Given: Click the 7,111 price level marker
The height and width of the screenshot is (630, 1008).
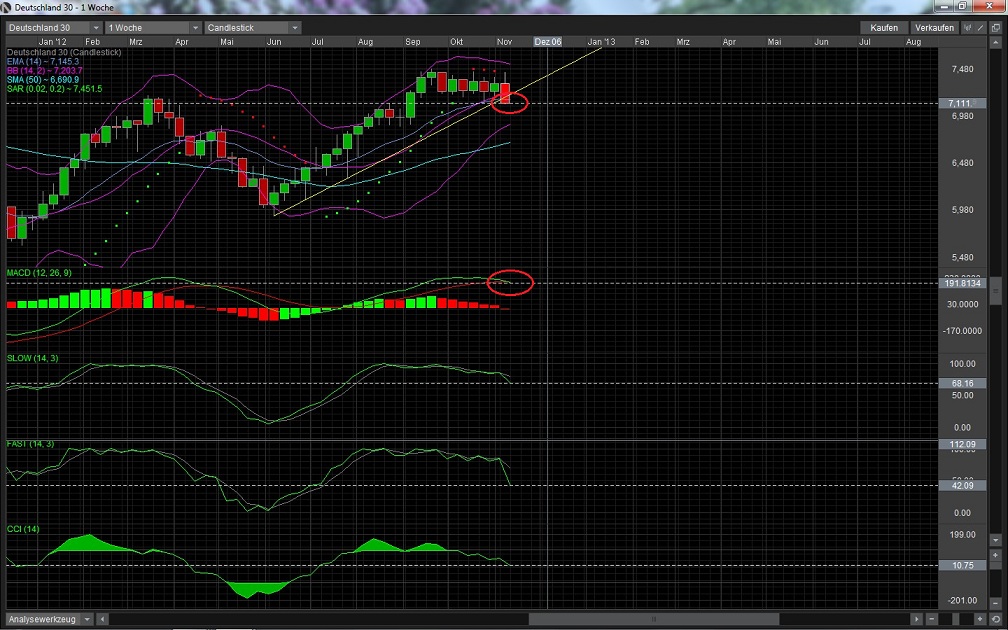Looking at the screenshot, I should click(962, 102).
